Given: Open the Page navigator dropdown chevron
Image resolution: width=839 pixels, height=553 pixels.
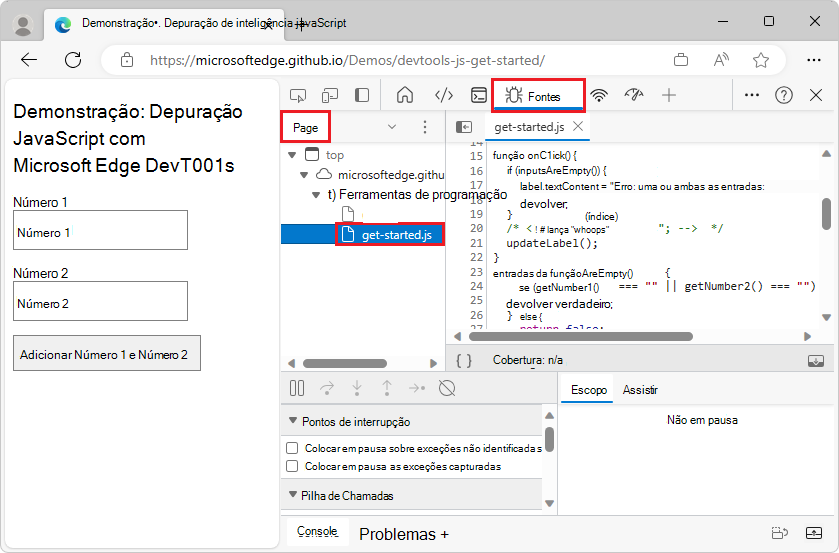Looking at the screenshot, I should tap(391, 127).
